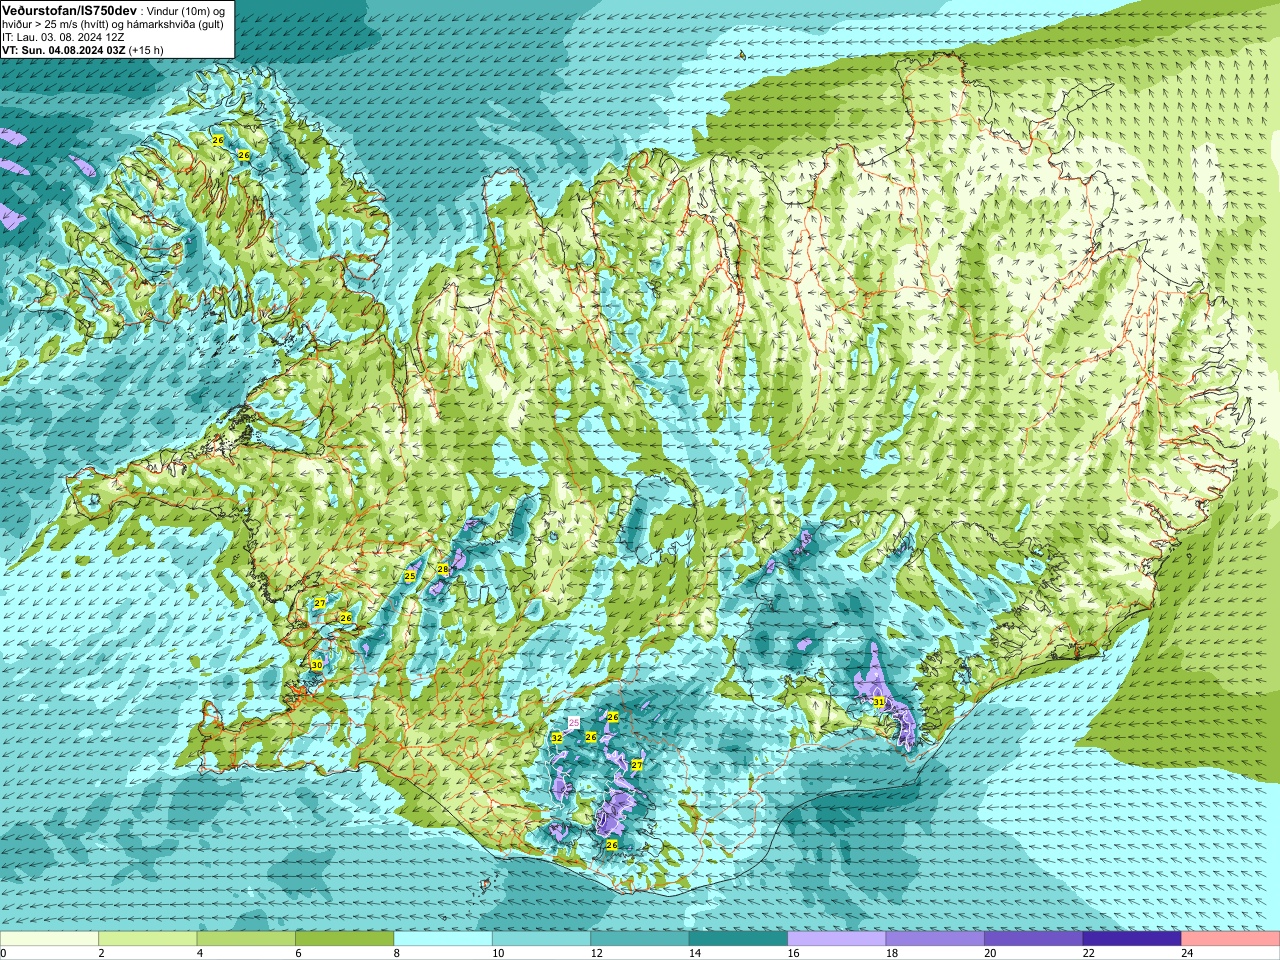Pick the 12–14 m/s teal legend swatch

640,939
